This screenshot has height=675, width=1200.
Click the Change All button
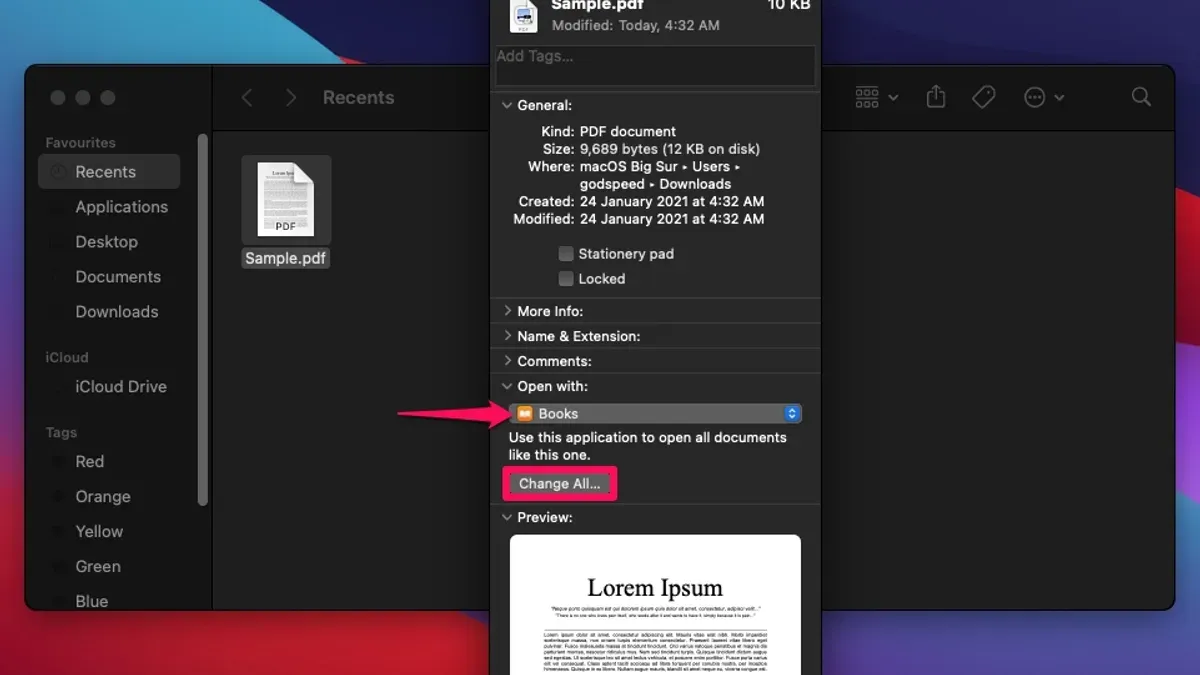pos(559,484)
